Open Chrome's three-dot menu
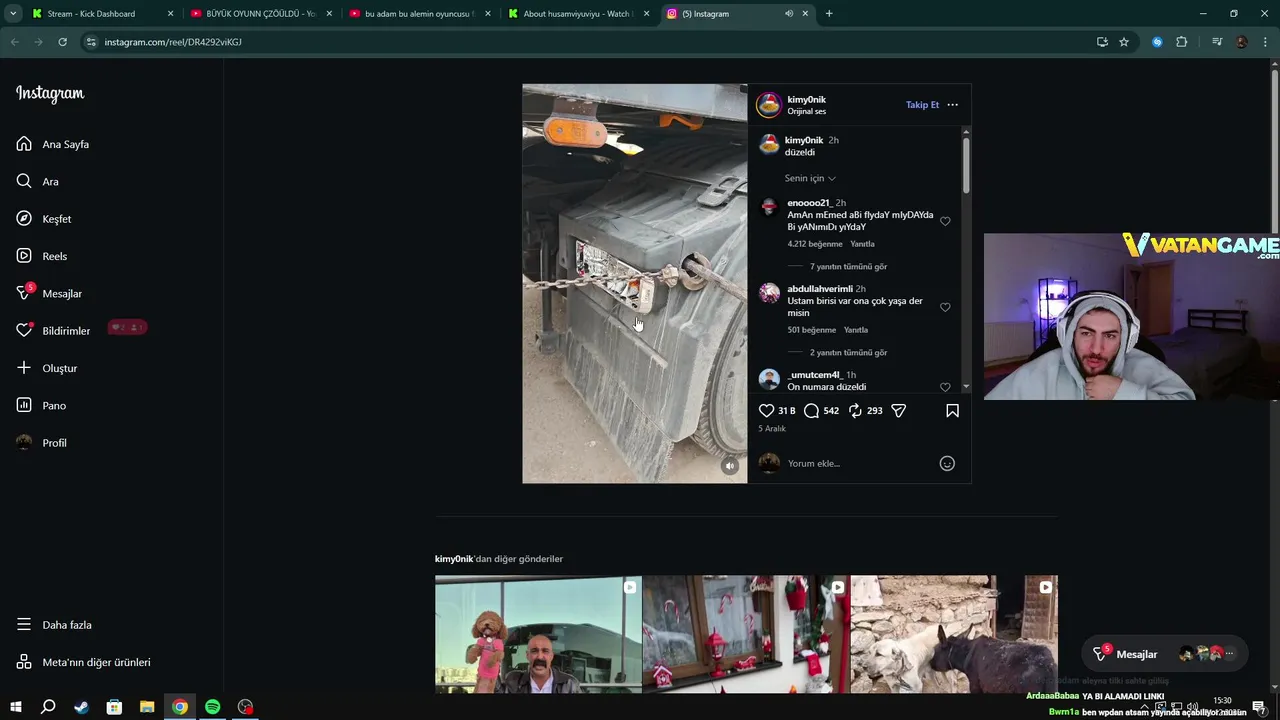Screen dimensions: 1280x720 [x=1264, y=42]
